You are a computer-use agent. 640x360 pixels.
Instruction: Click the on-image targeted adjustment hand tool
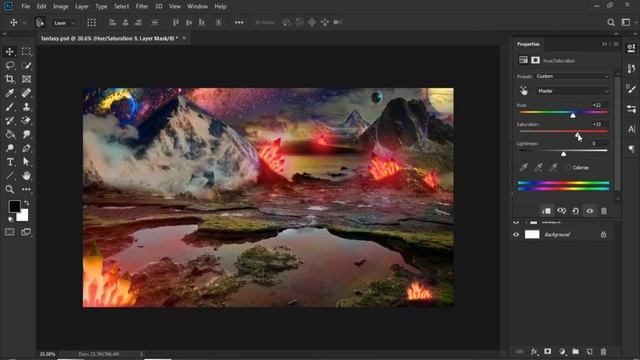[524, 91]
